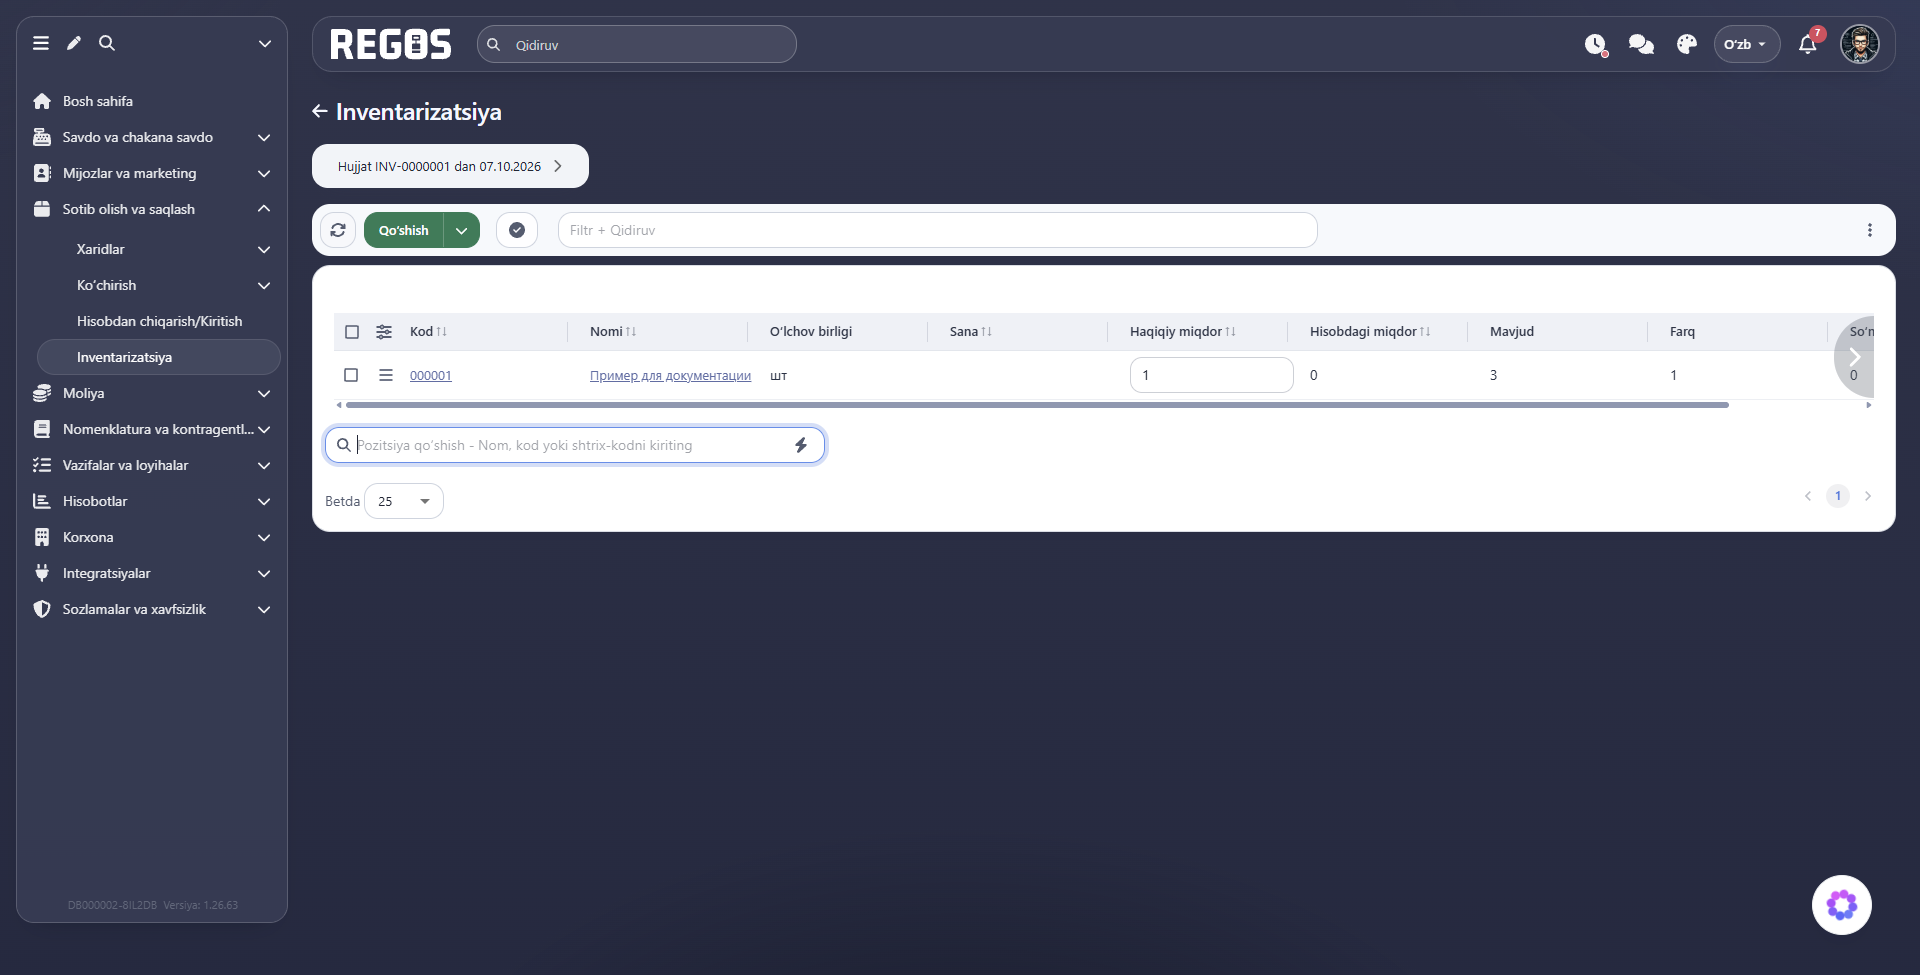Open the color theme palette icon
The height and width of the screenshot is (975, 1920).
[x=1687, y=44]
